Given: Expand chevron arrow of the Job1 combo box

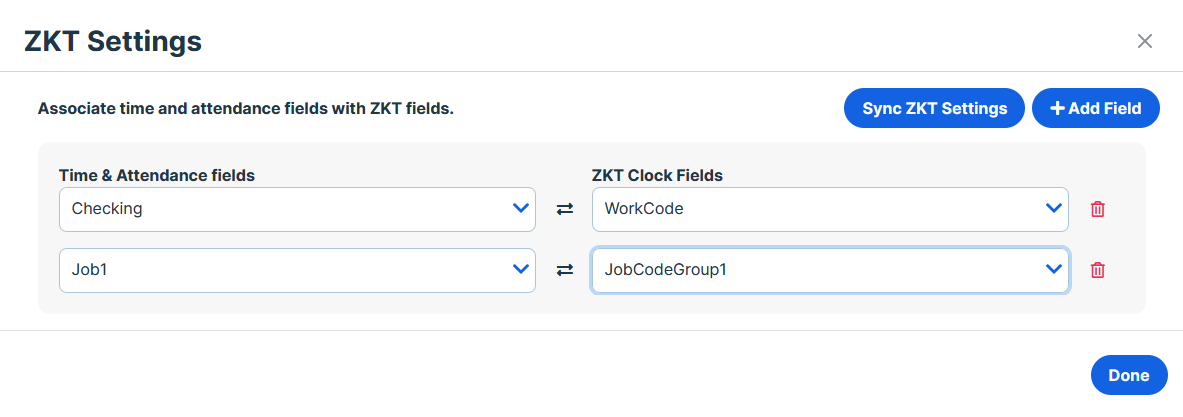Looking at the screenshot, I should [x=520, y=268].
